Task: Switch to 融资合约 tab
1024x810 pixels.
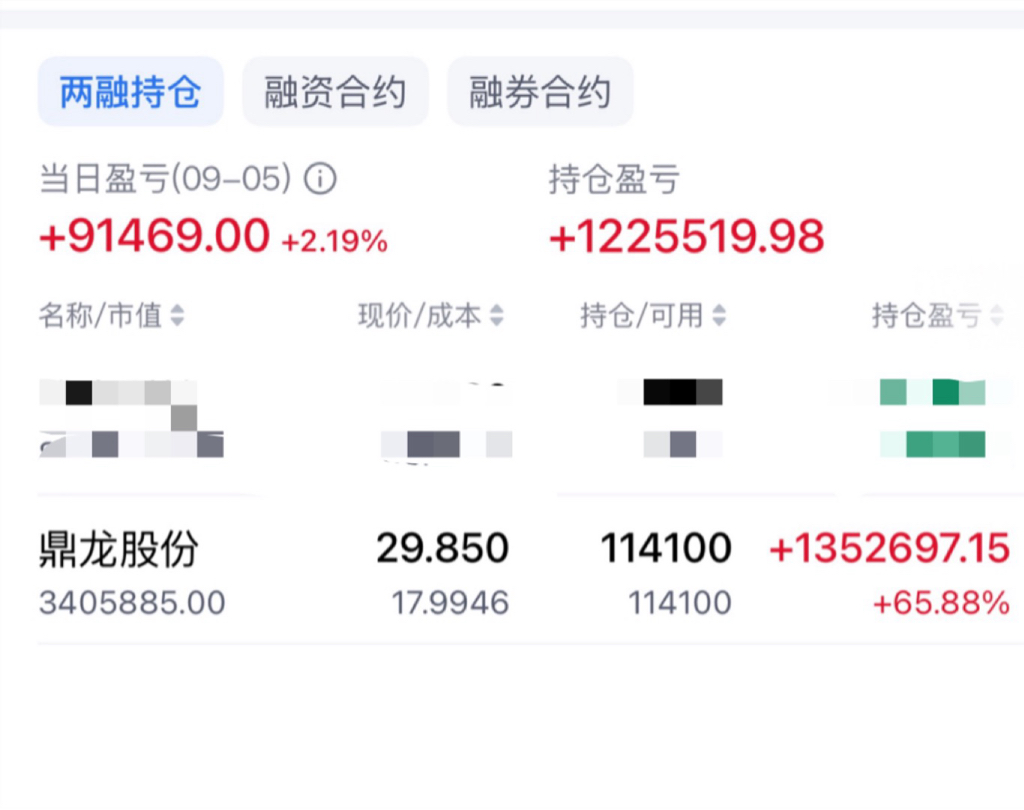Action: pyautogui.click(x=335, y=92)
